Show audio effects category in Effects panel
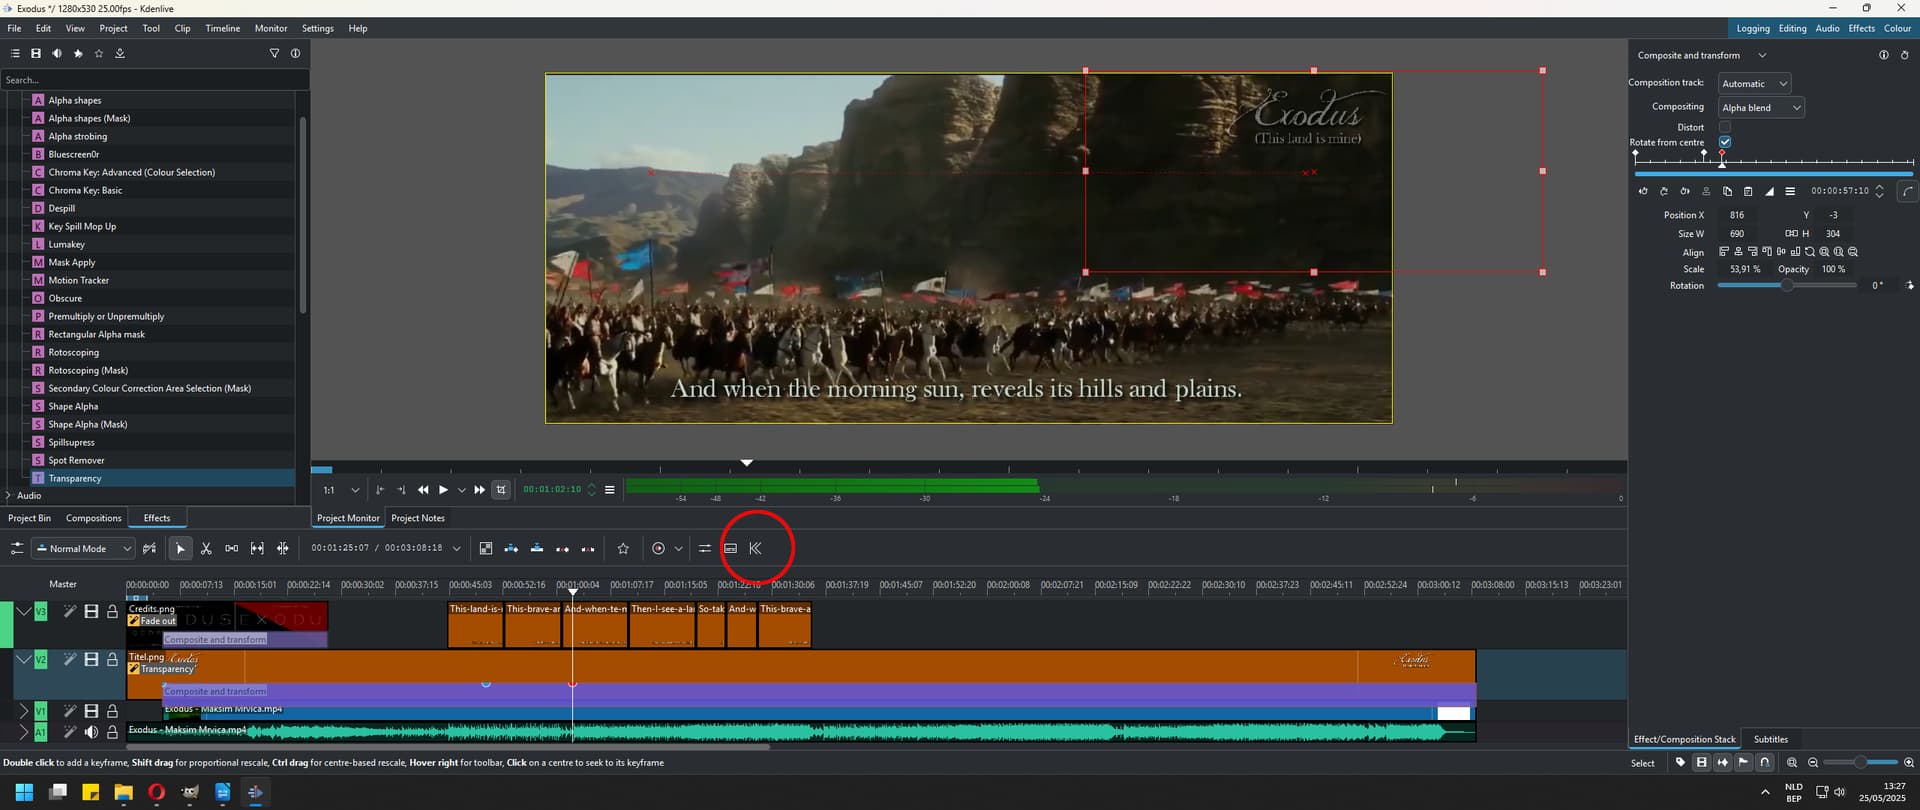This screenshot has height=810, width=1920. (x=57, y=53)
